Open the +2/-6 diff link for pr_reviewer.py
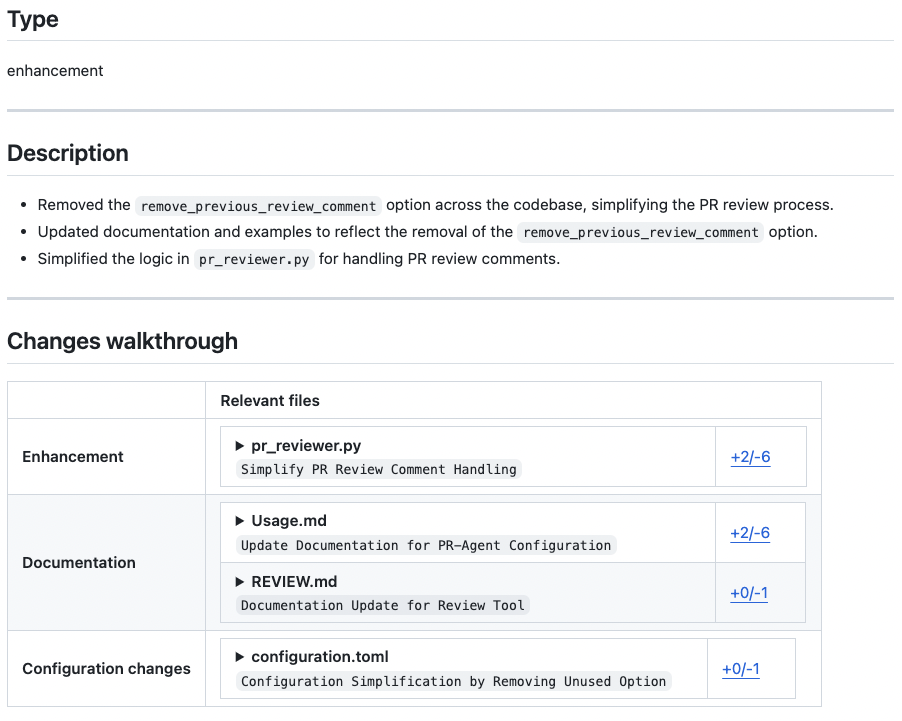 pyautogui.click(x=750, y=457)
